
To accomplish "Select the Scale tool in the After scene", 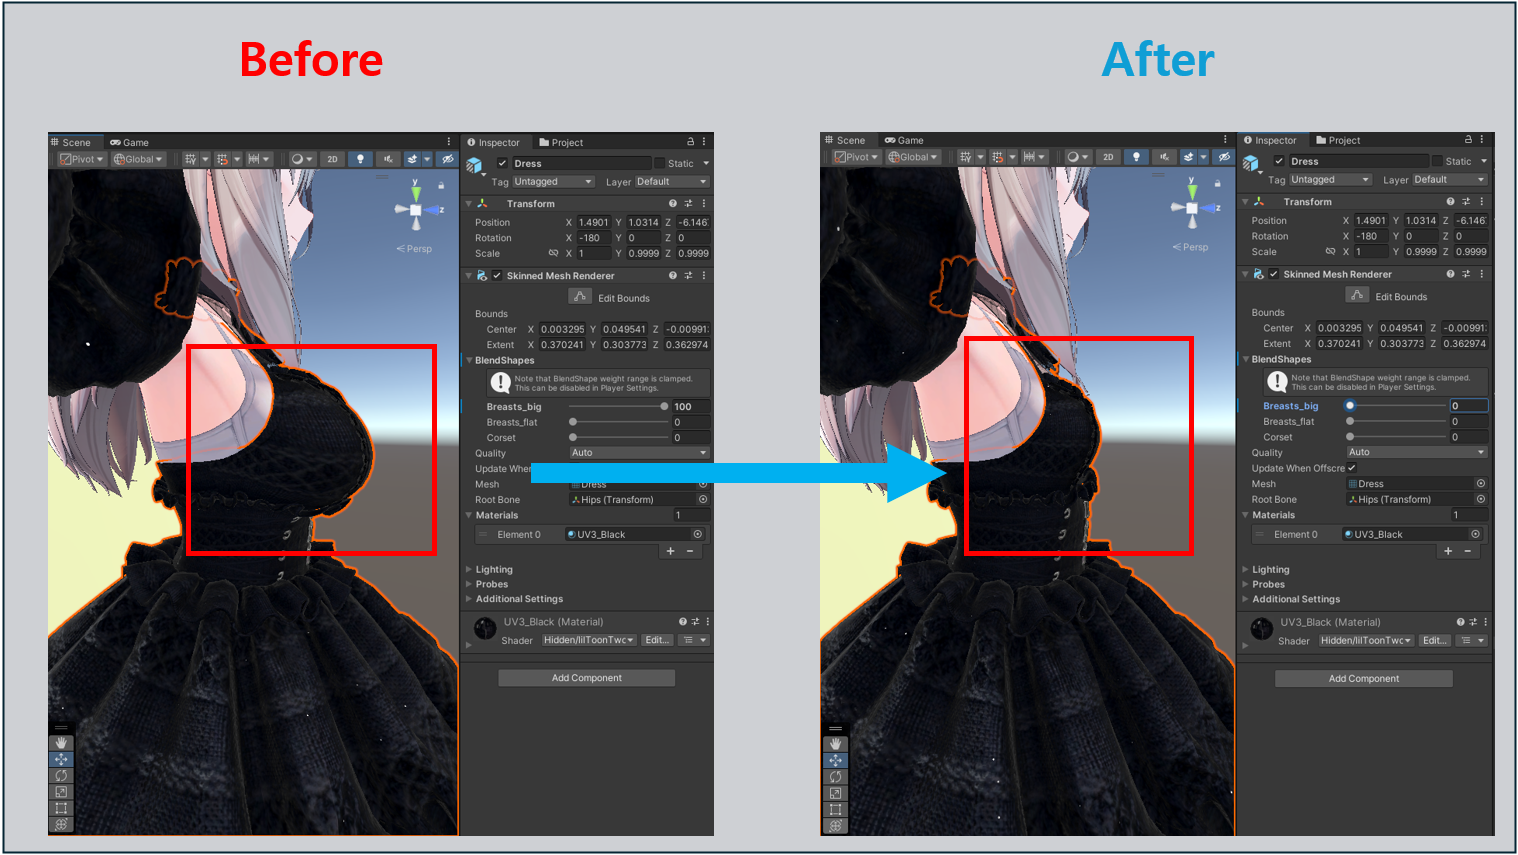I will 835,793.
